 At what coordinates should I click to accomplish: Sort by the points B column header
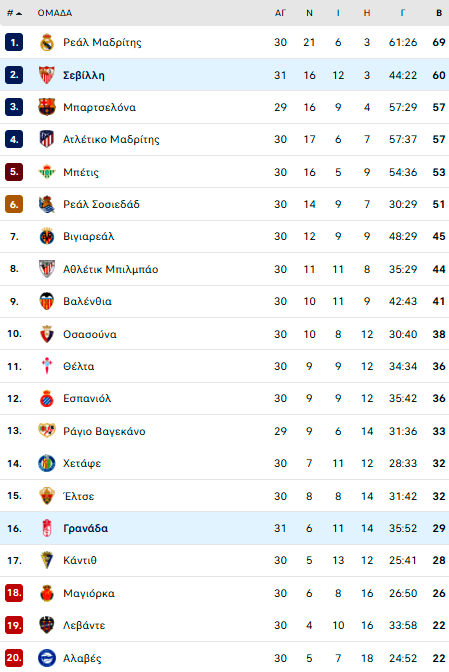[x=439, y=13]
